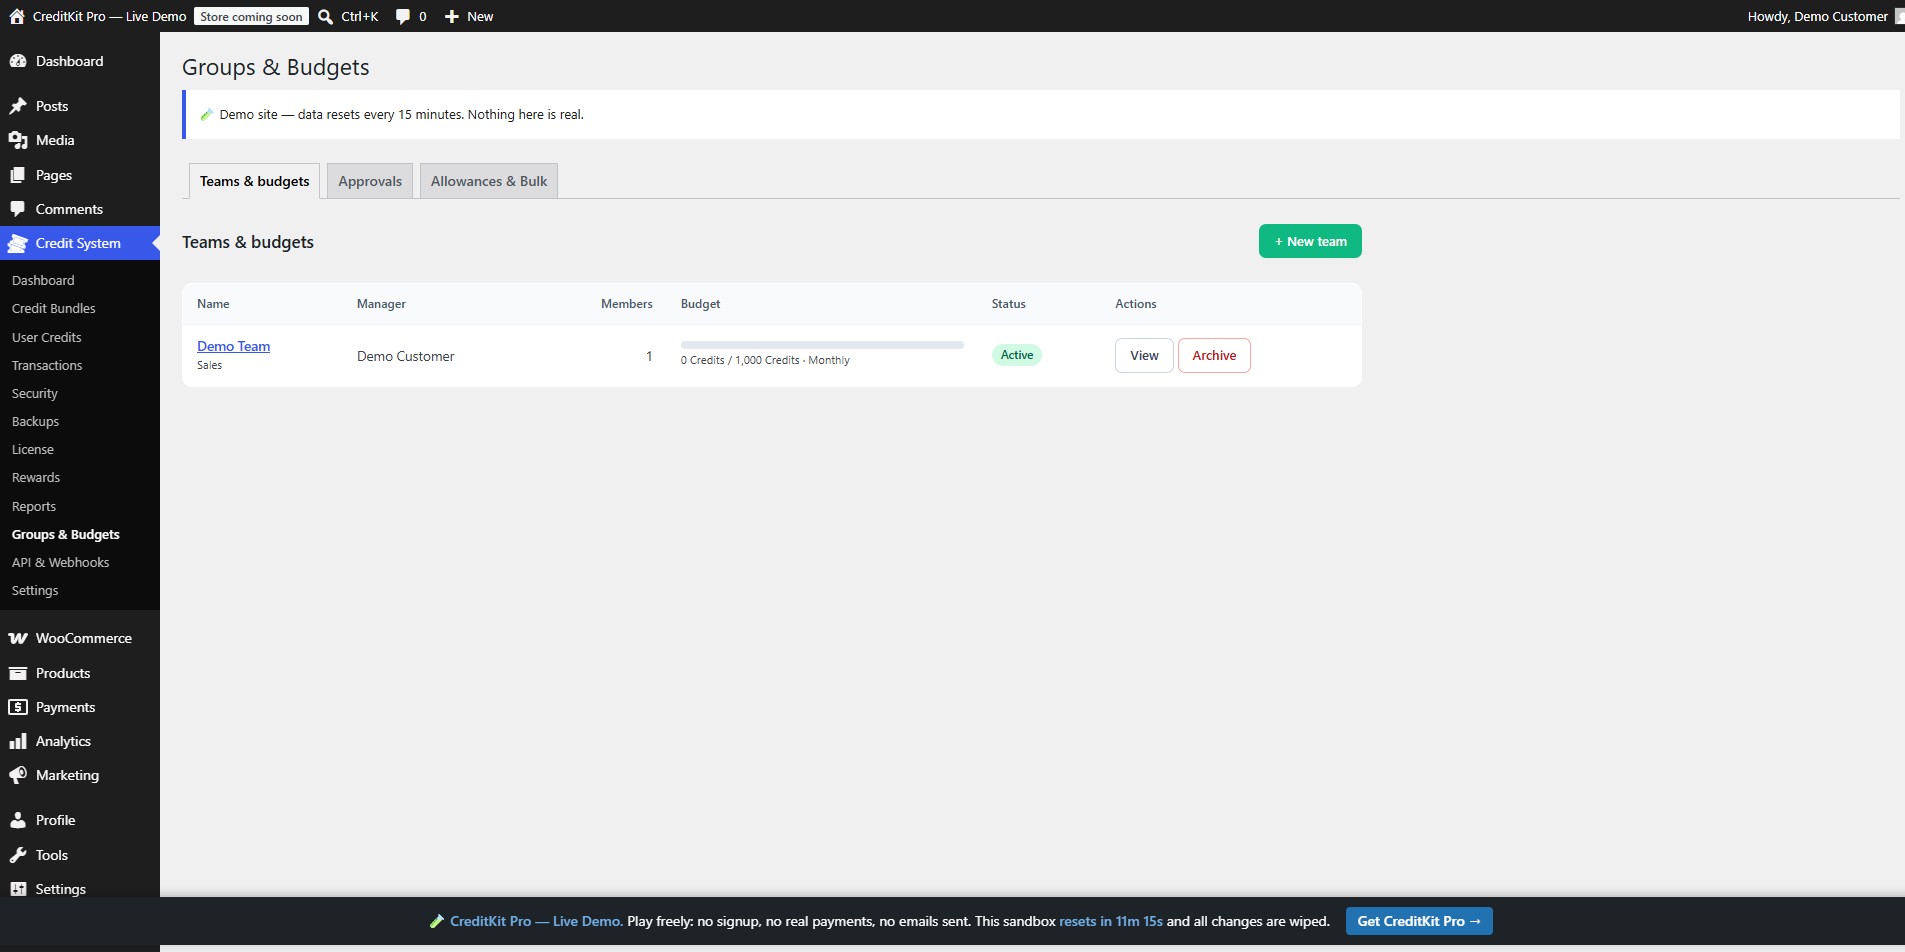The image size is (1905, 952).
Task: Click the Budget column header
Action: [x=700, y=304]
